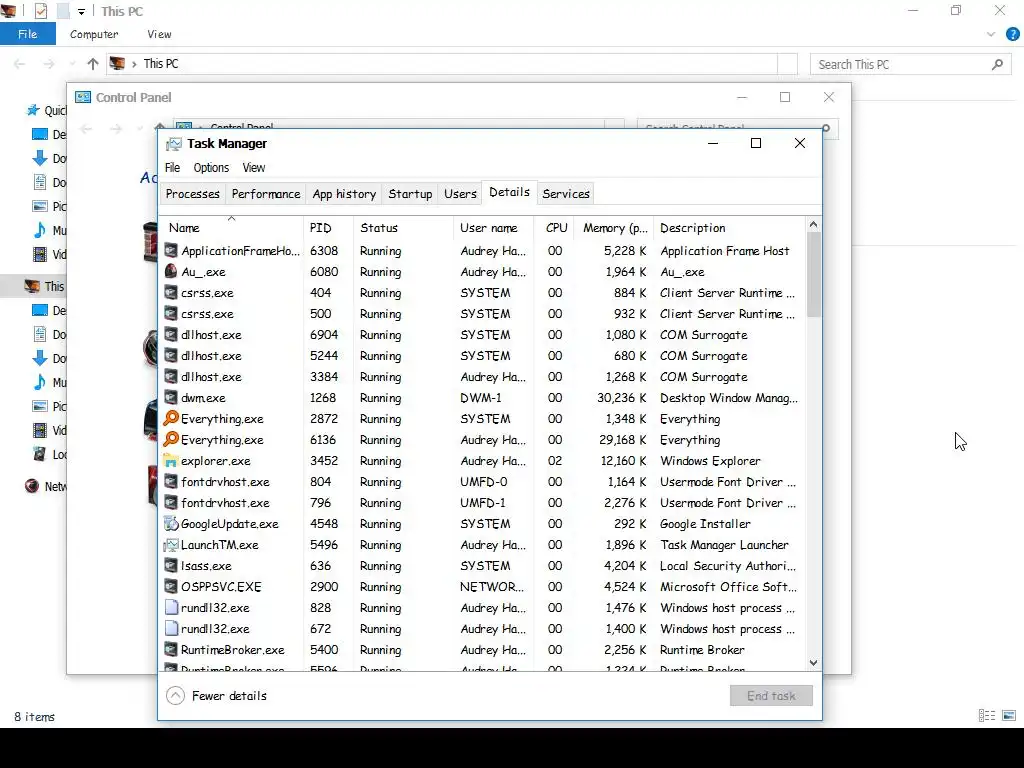Sort by the Memory column header
1024x768 pixels.
[615, 228]
